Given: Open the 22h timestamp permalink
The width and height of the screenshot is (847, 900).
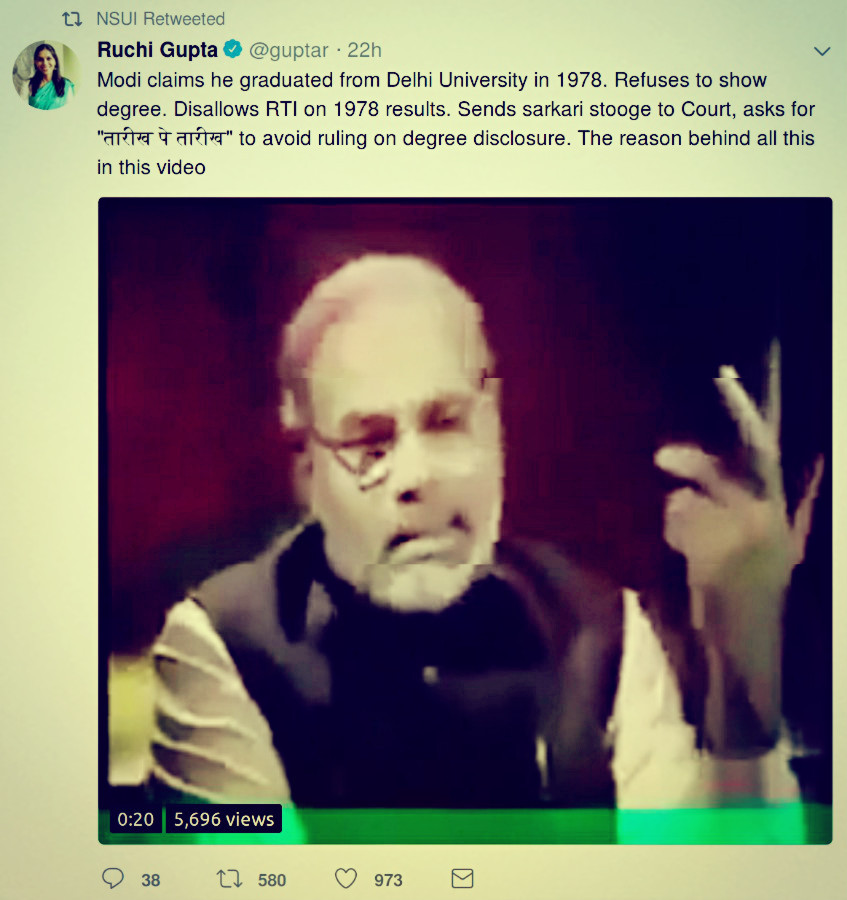Looking at the screenshot, I should (x=364, y=51).
